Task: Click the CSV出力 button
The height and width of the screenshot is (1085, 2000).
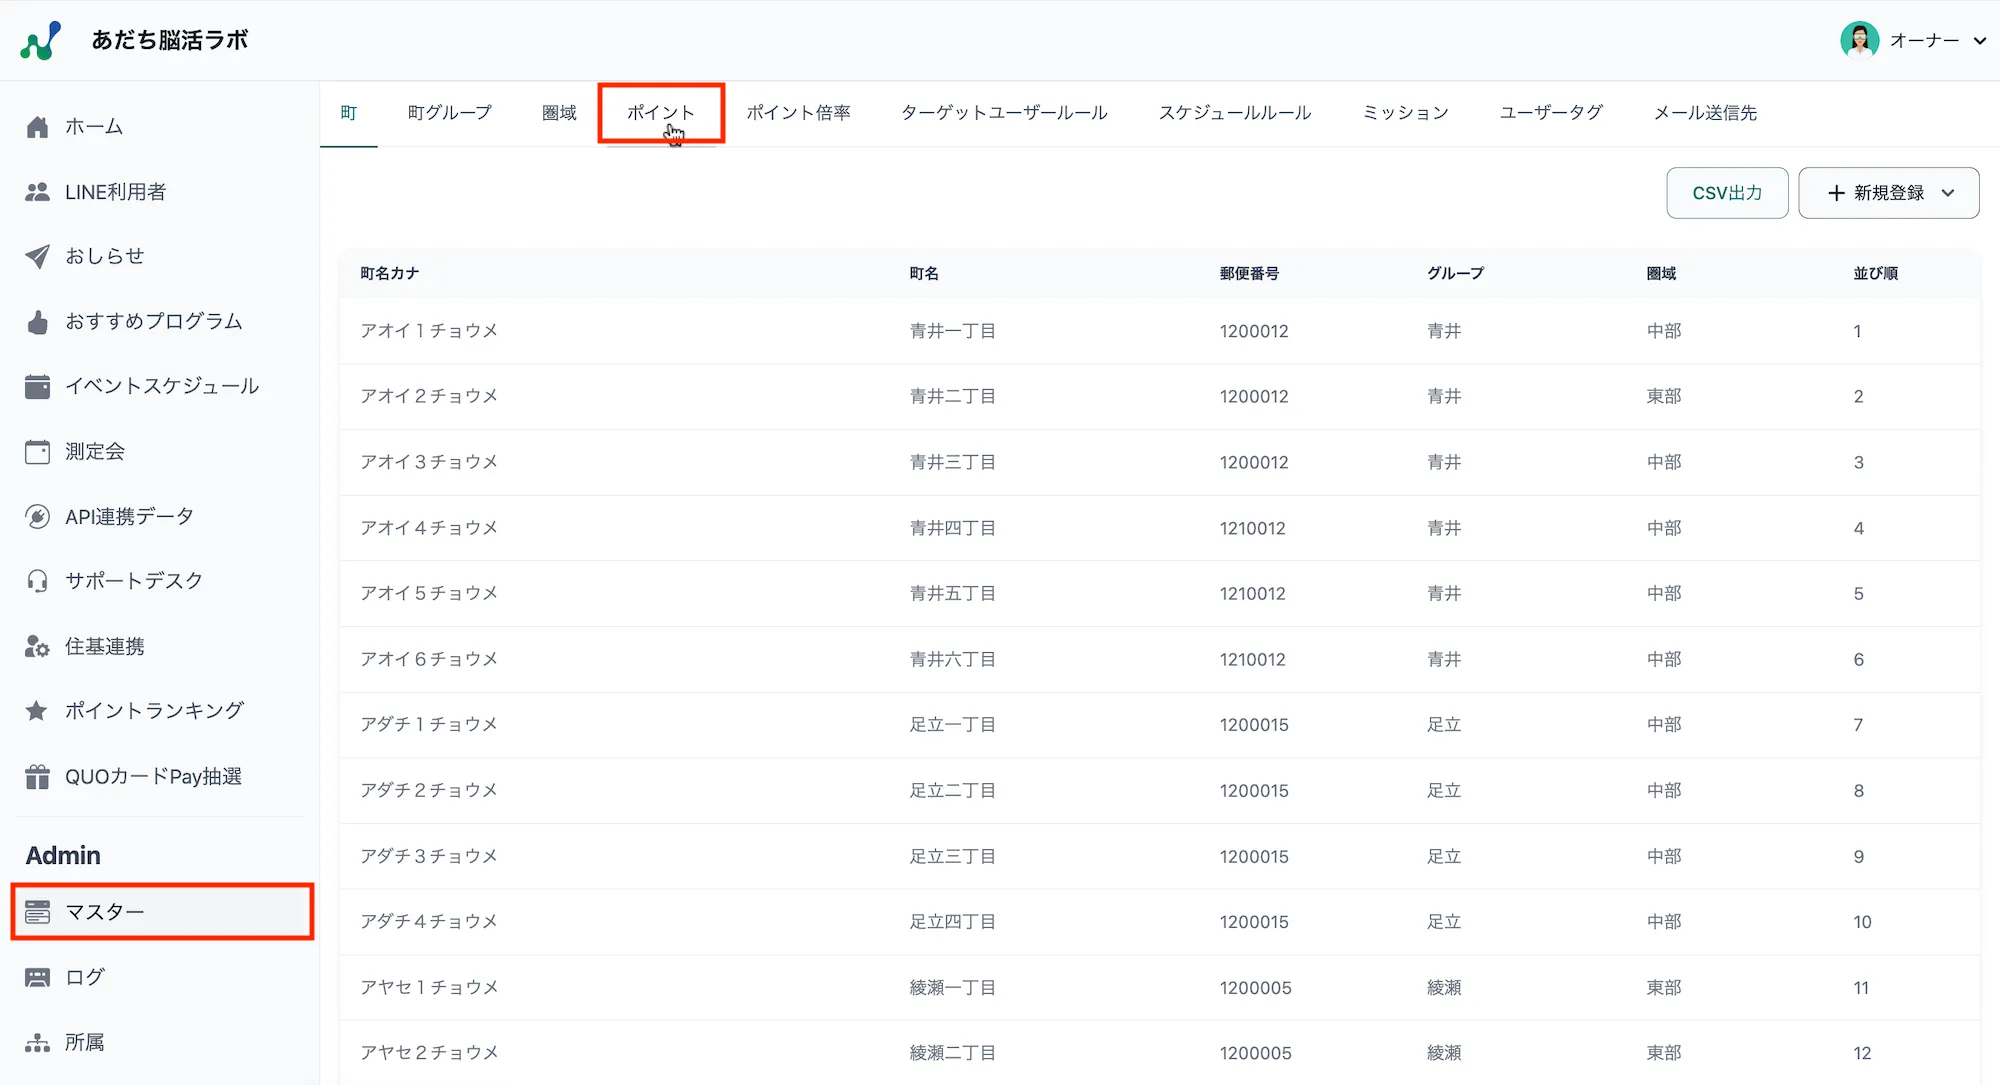Action: click(x=1727, y=193)
